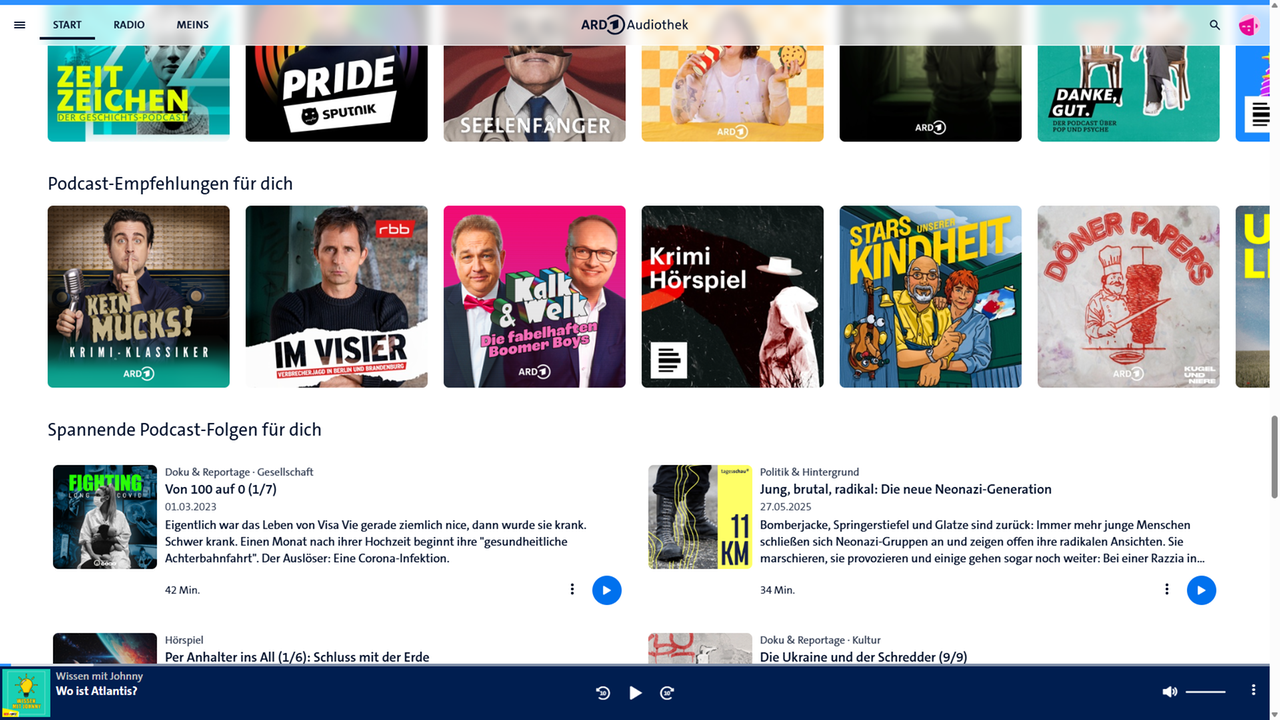
Task: Click the 'Podcast-Empfehlungen für dich' heading
Action: coord(170,183)
